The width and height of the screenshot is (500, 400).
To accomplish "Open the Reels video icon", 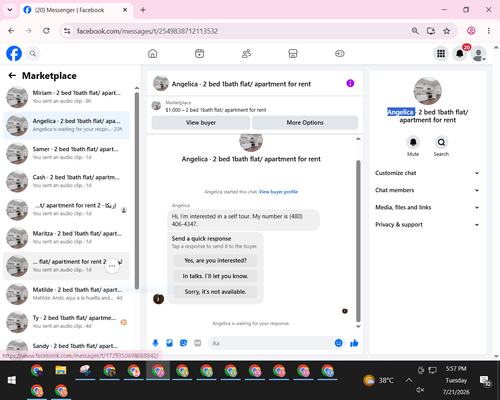I will pos(199,53).
